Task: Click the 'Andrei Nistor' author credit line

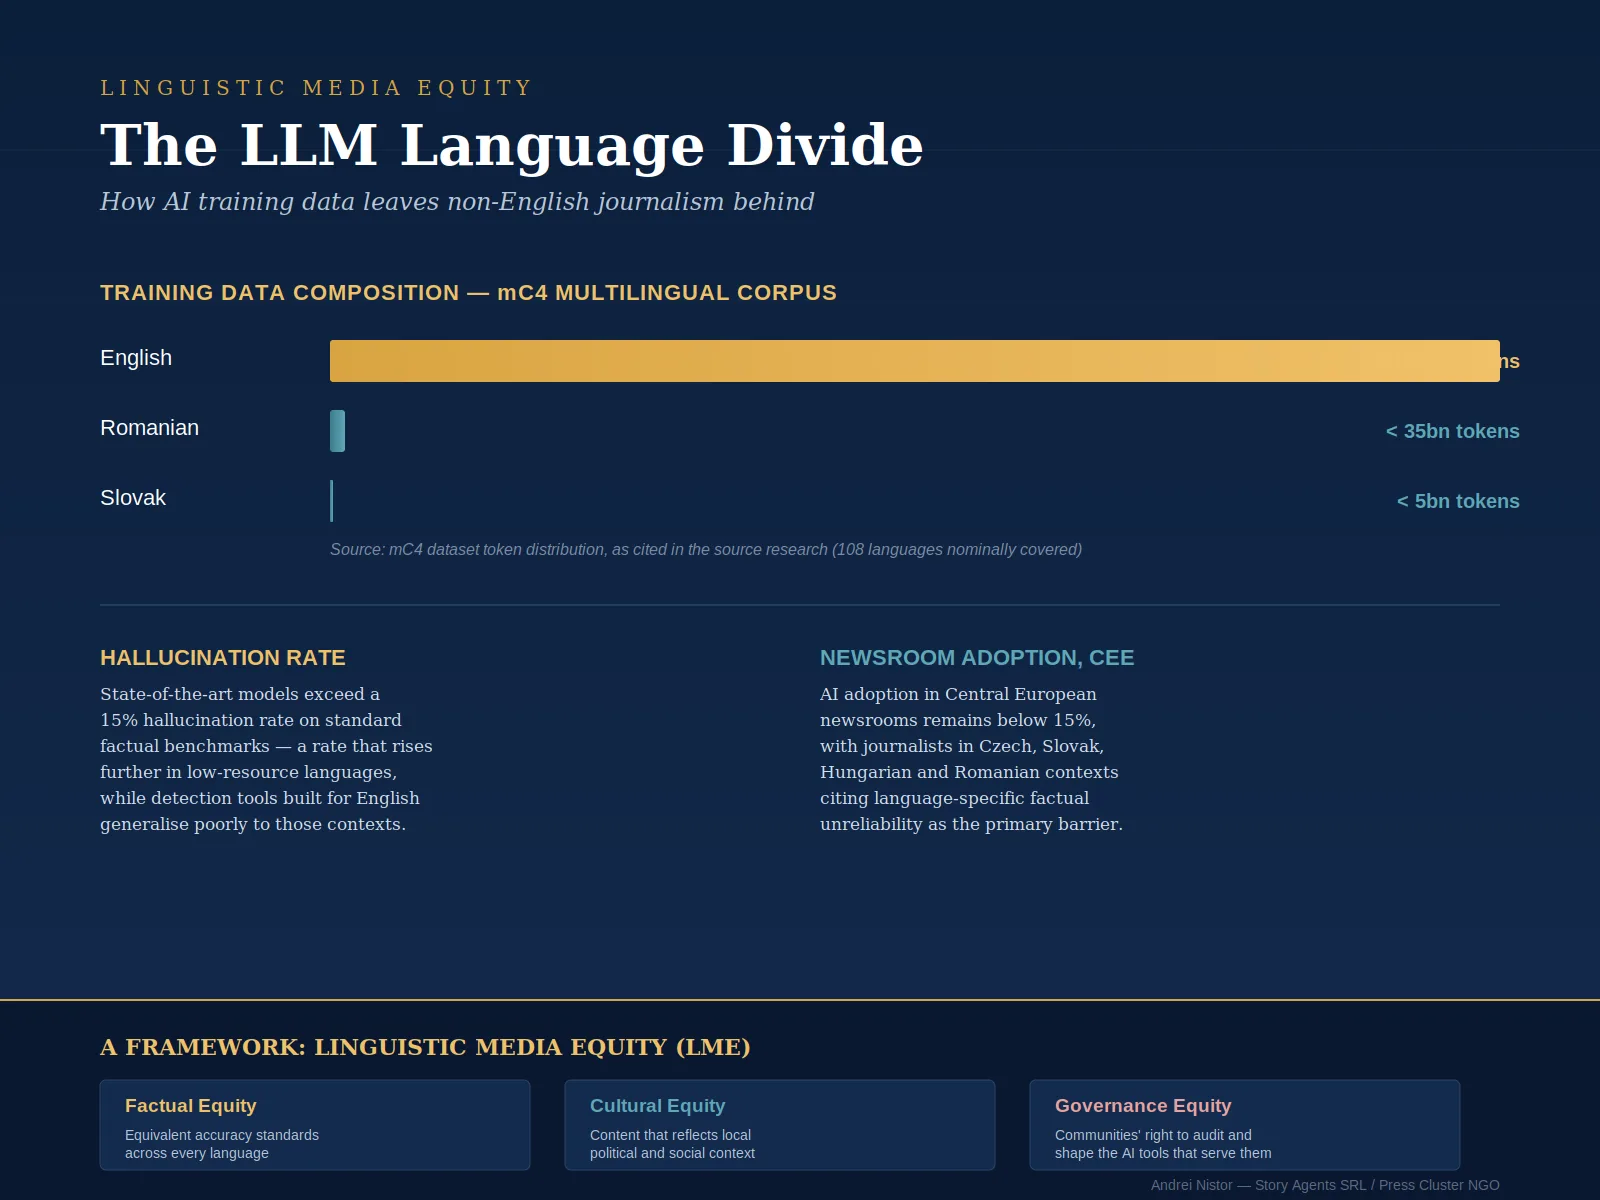Action: coord(1325,1185)
